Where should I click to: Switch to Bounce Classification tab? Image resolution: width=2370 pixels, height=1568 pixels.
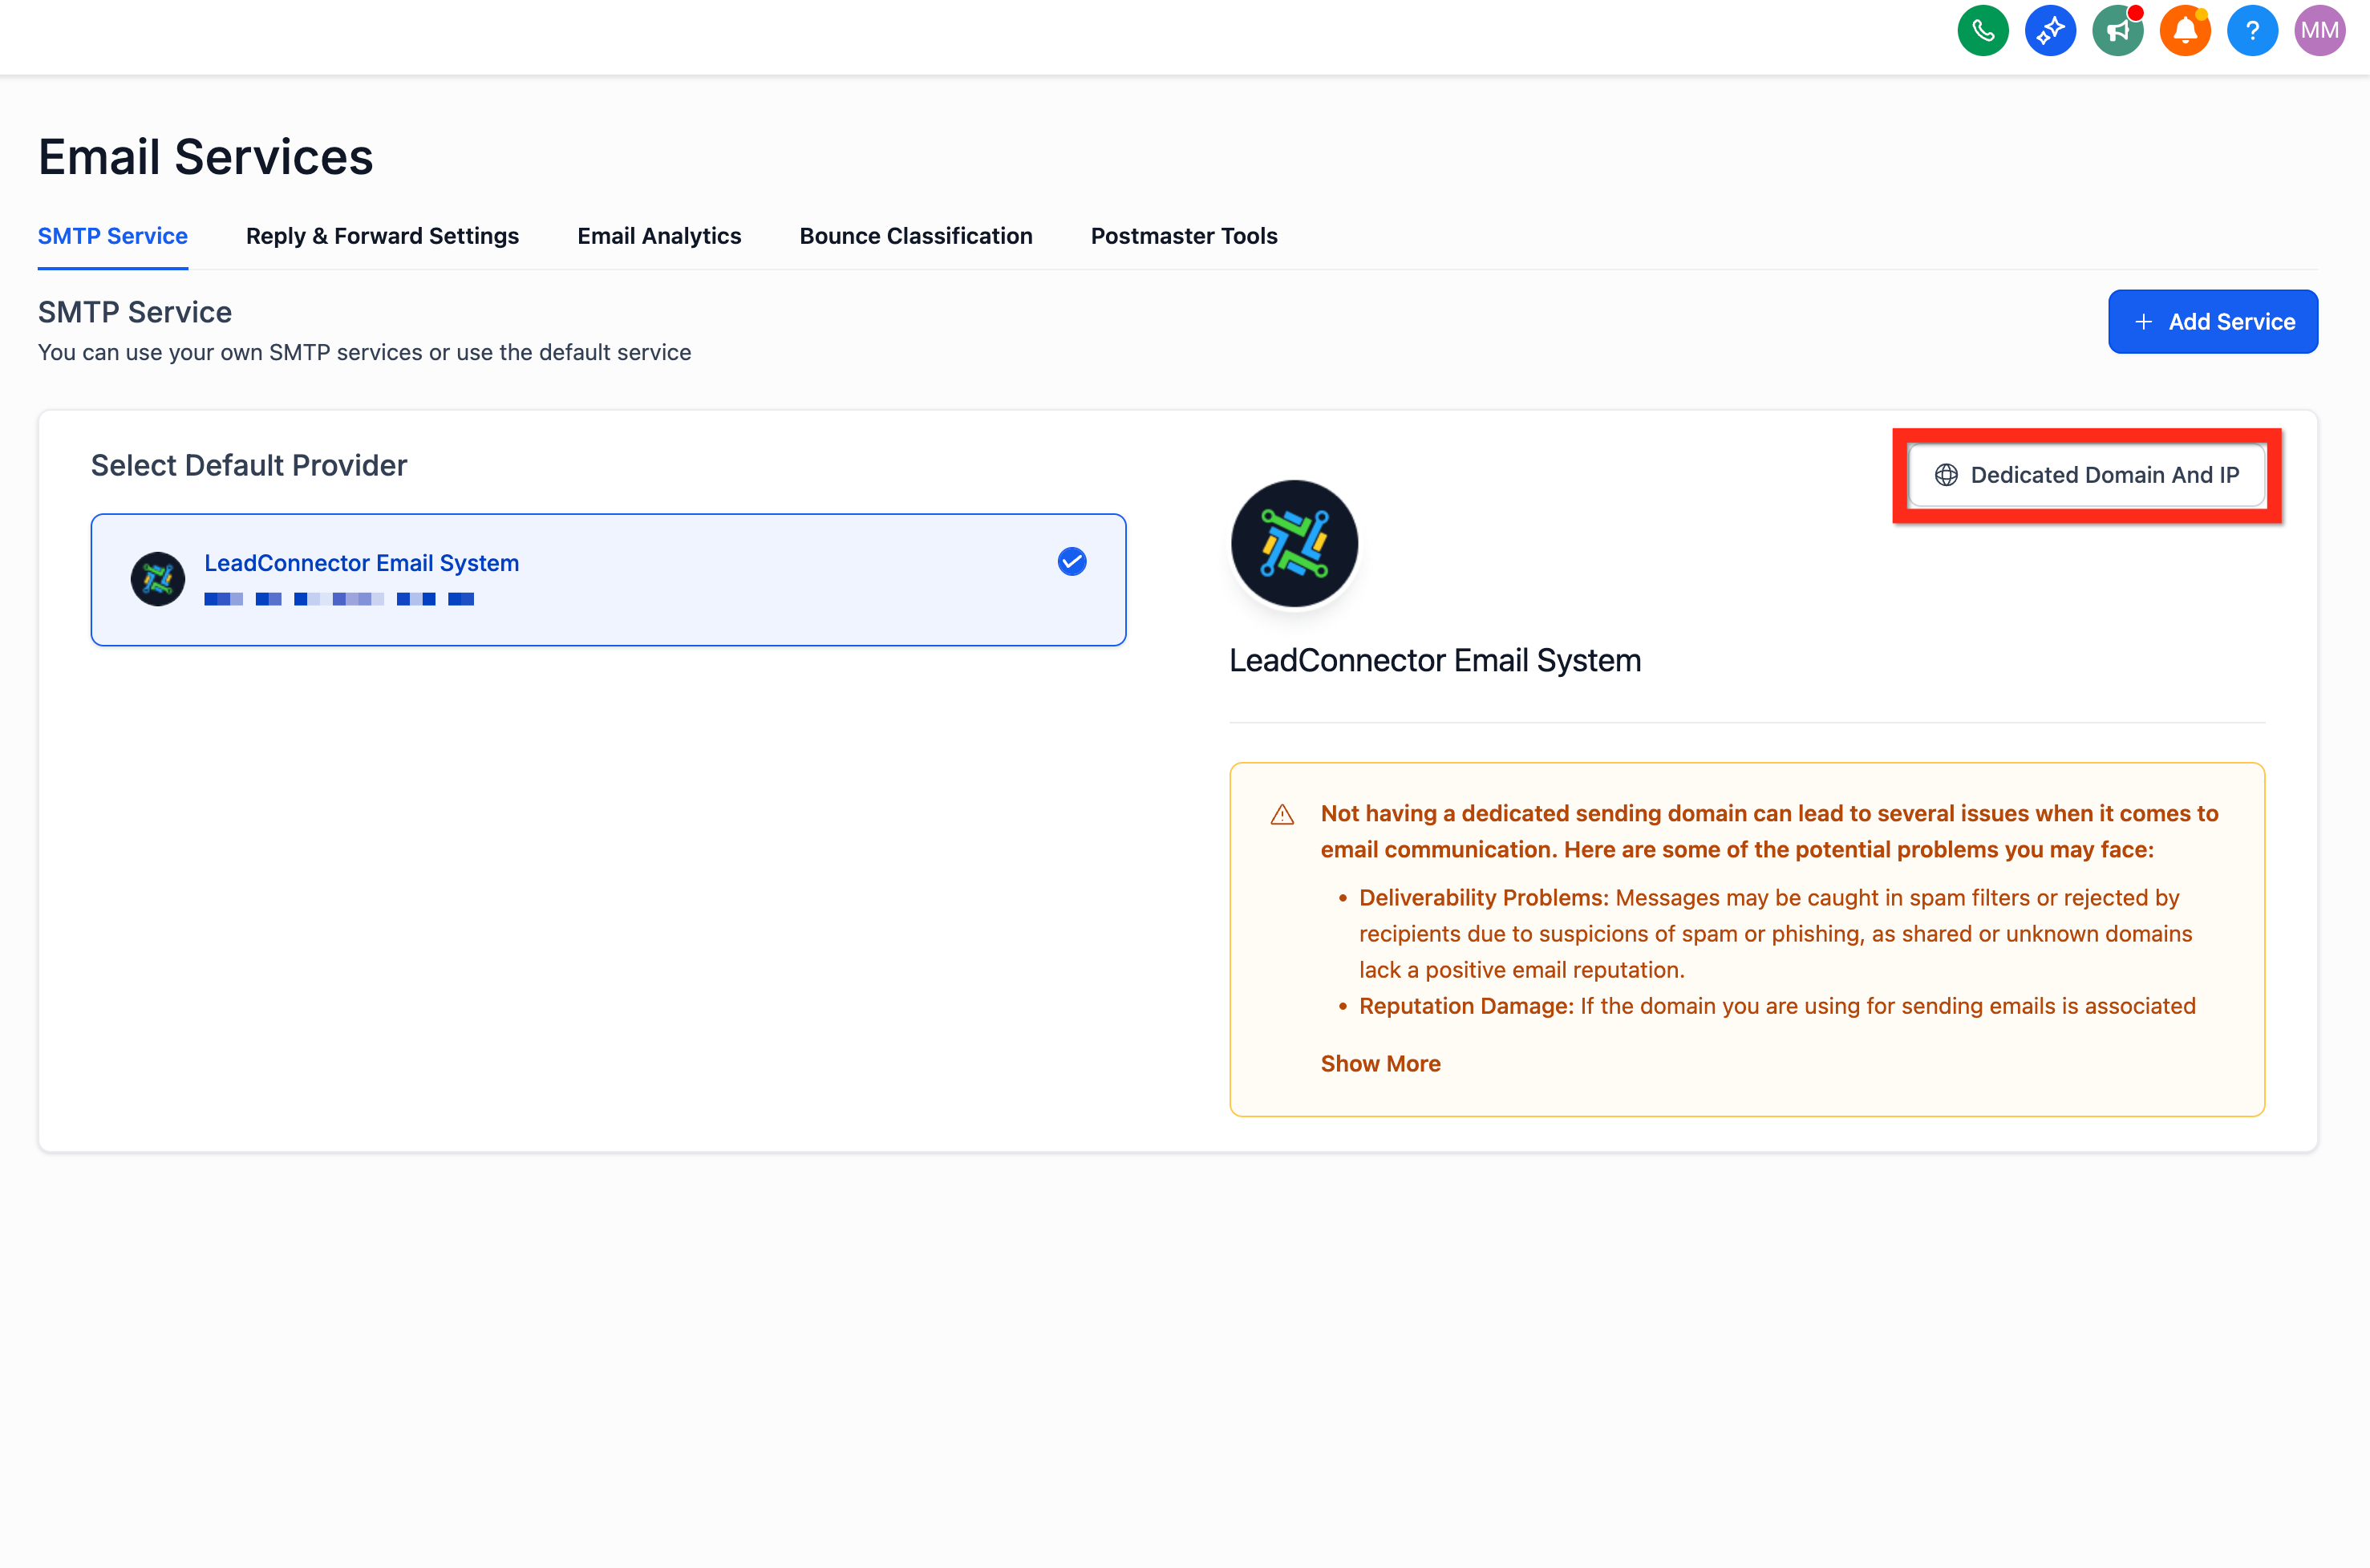(x=915, y=236)
